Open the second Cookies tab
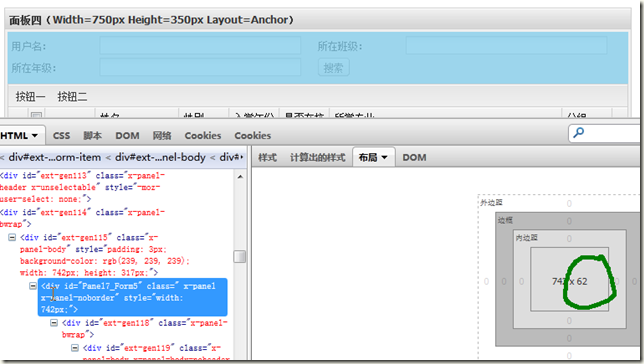 coord(253,136)
